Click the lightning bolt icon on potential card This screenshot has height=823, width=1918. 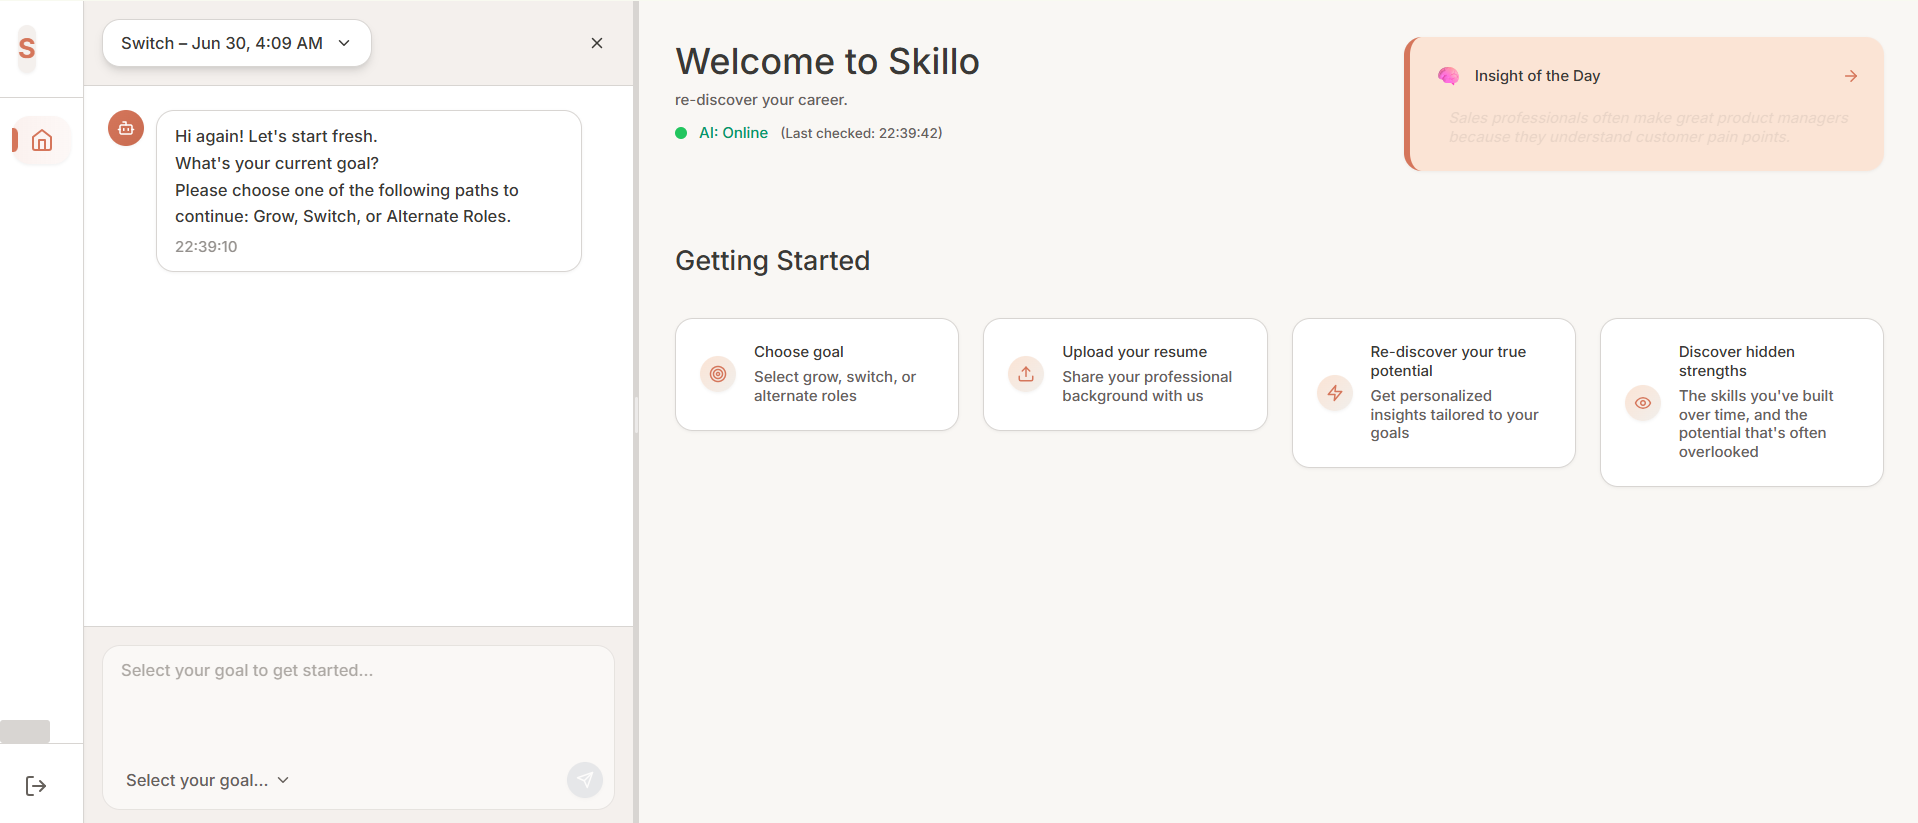pos(1335,393)
